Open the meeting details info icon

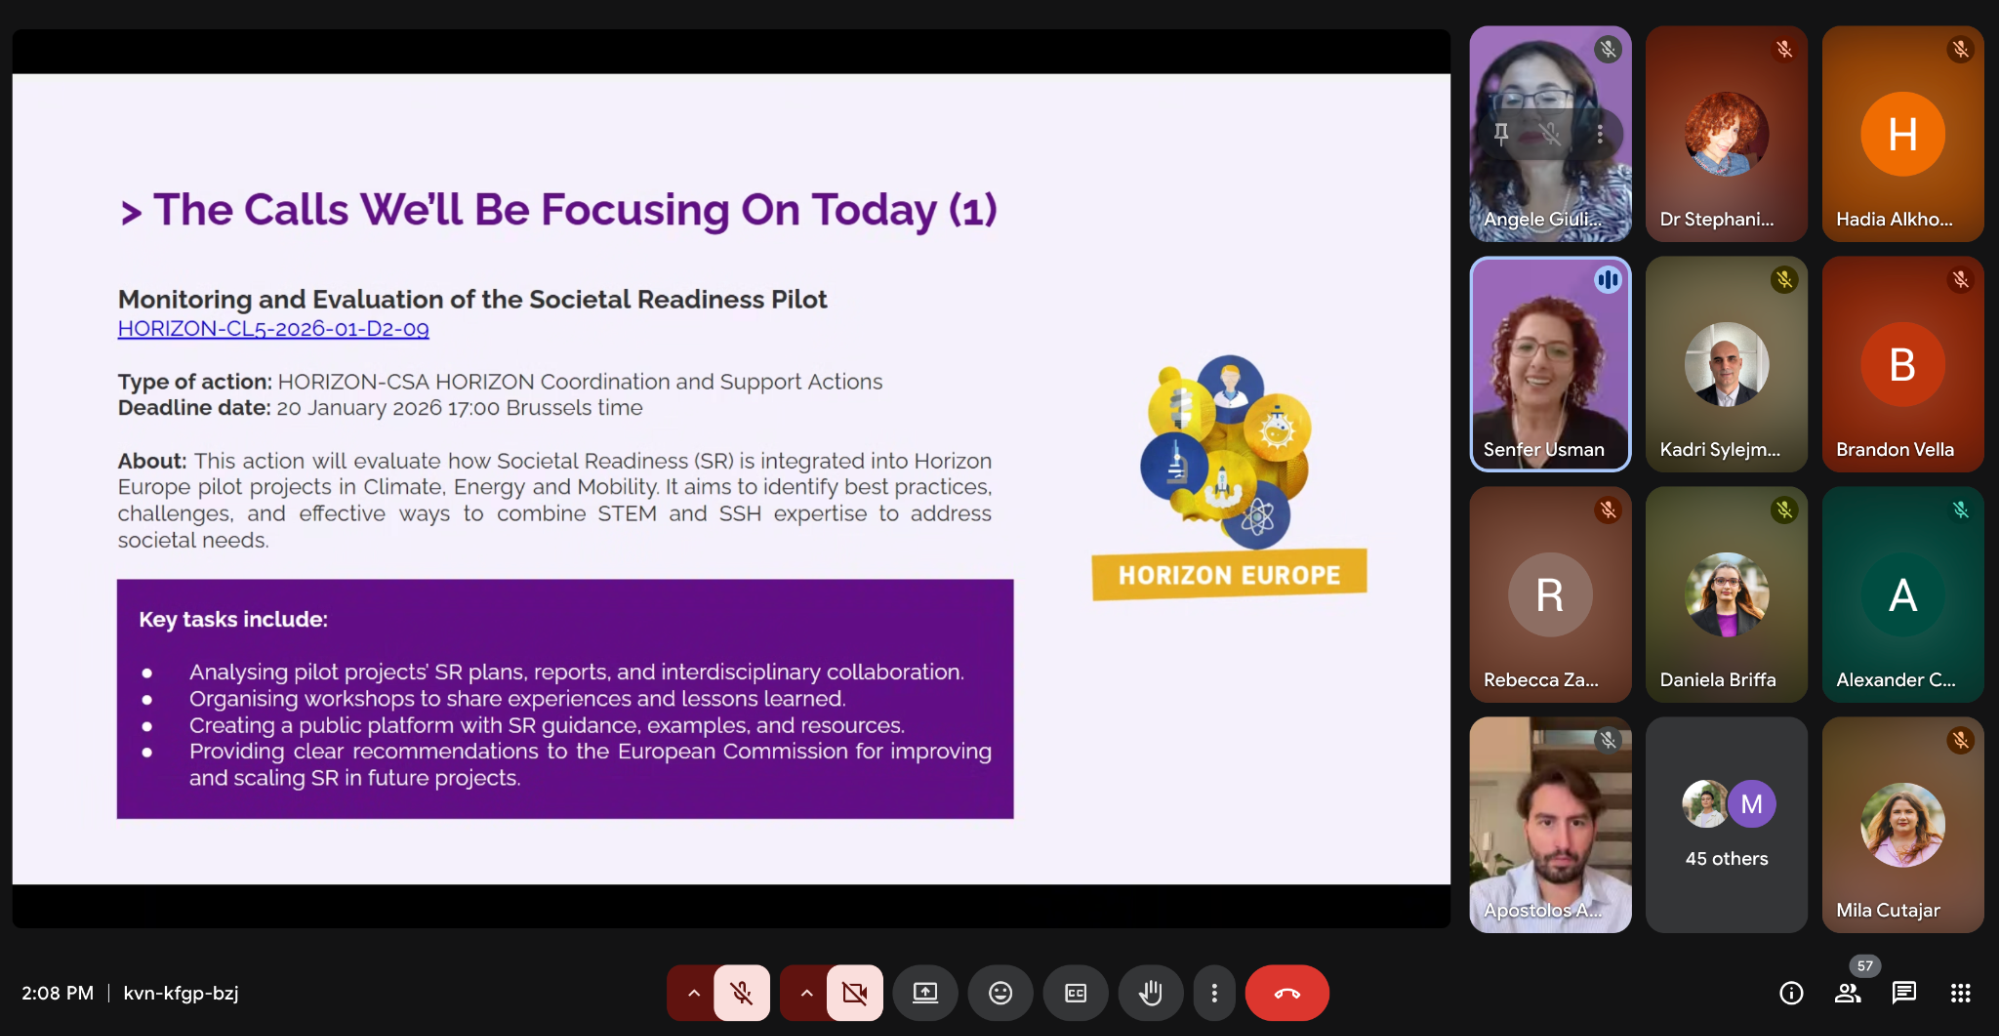(x=1791, y=993)
